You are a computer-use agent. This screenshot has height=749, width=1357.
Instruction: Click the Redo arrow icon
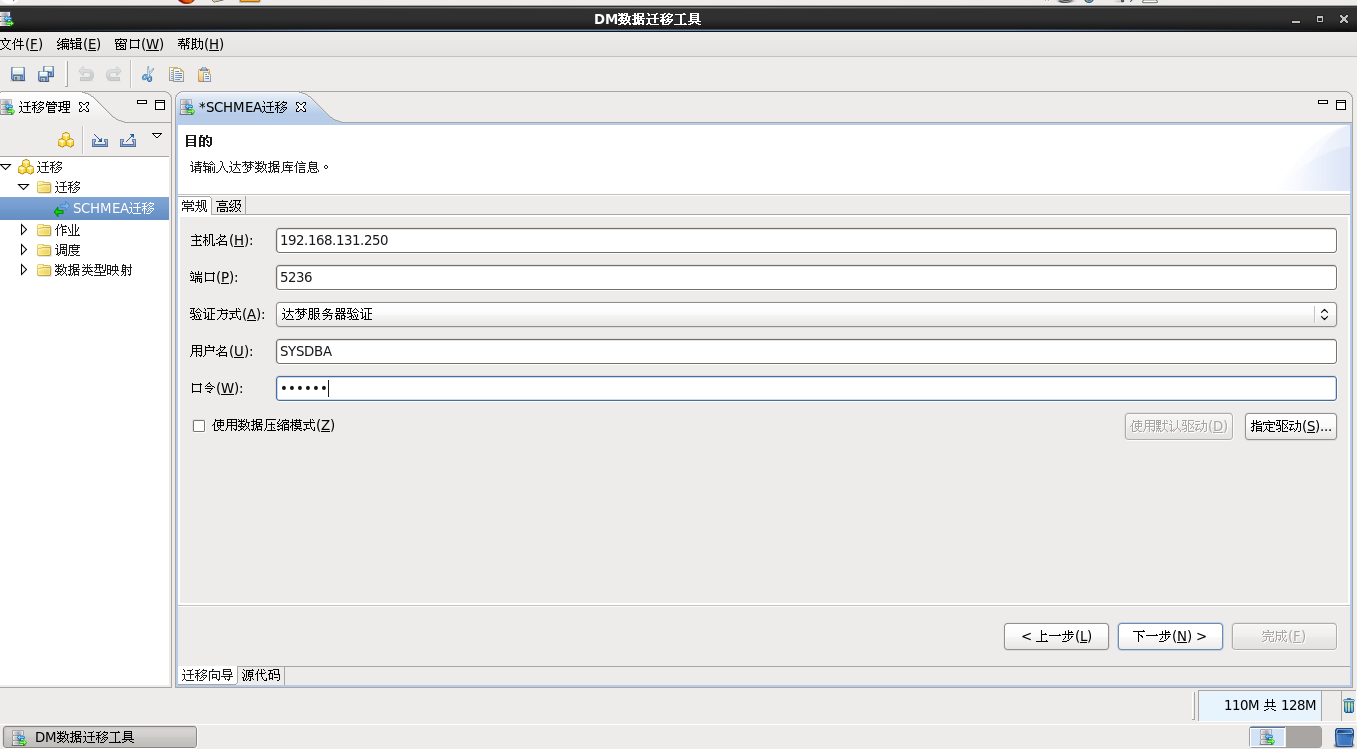point(114,74)
